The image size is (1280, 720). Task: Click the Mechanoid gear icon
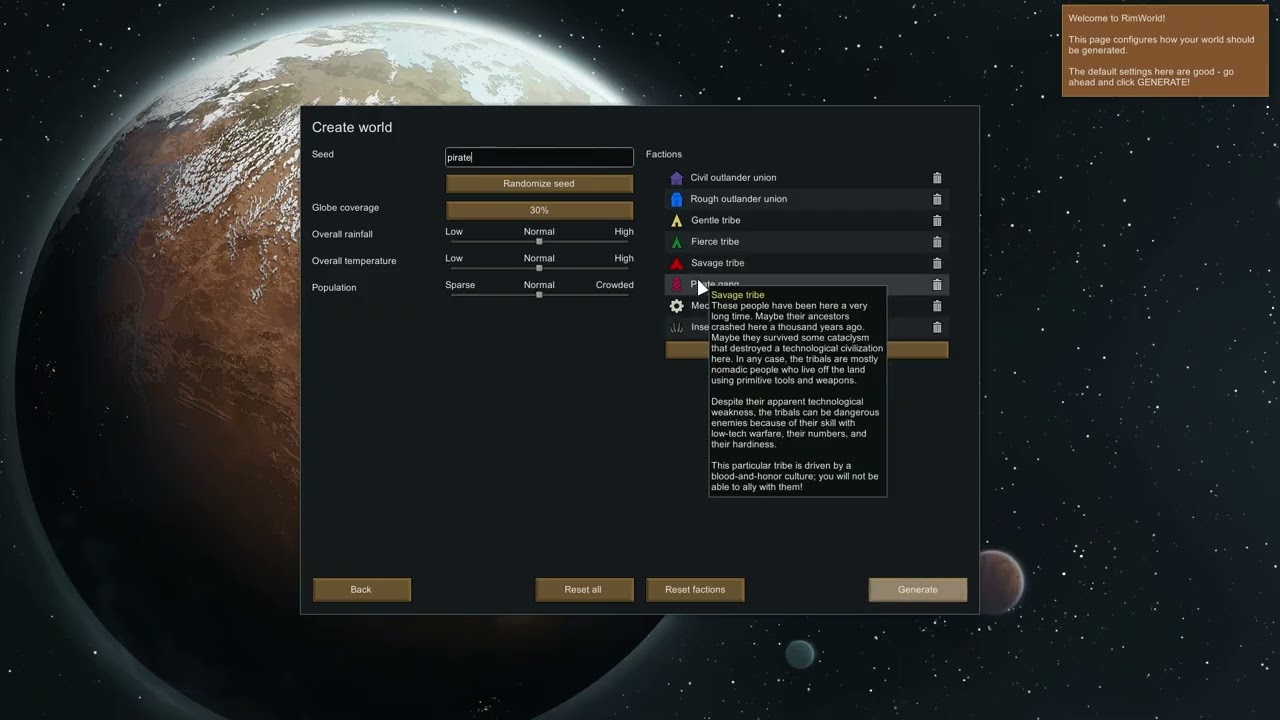pyautogui.click(x=676, y=306)
